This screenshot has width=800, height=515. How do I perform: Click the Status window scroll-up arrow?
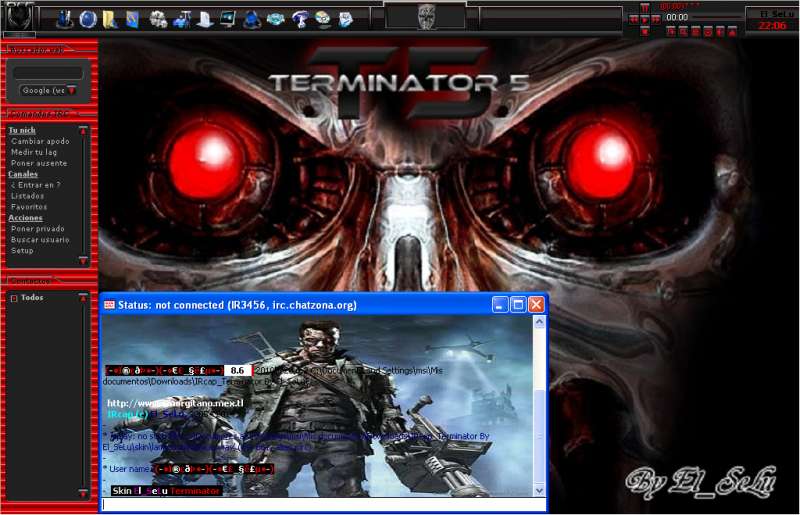pyautogui.click(x=539, y=322)
